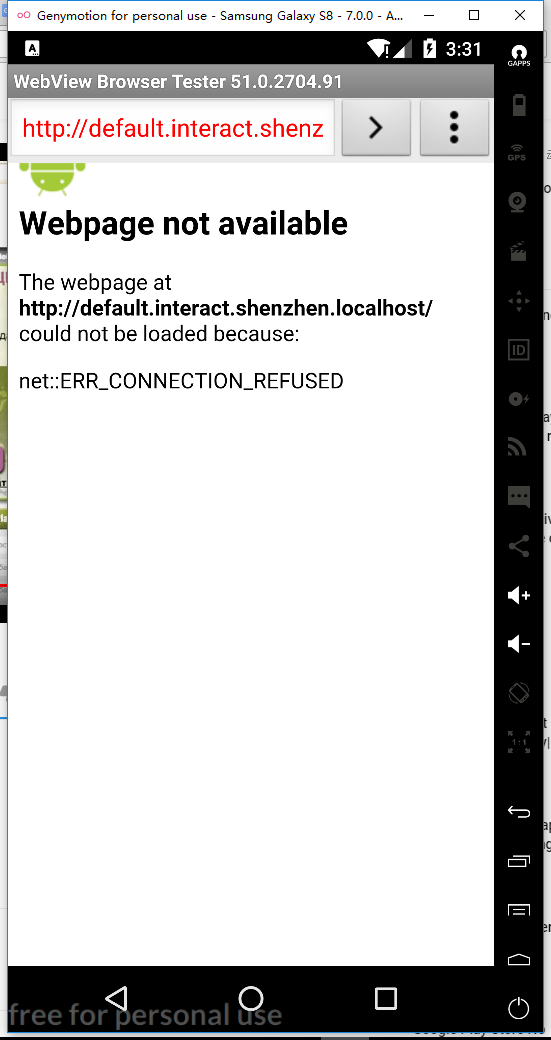
Task: Toggle device screen rotation
Action: pos(519,694)
